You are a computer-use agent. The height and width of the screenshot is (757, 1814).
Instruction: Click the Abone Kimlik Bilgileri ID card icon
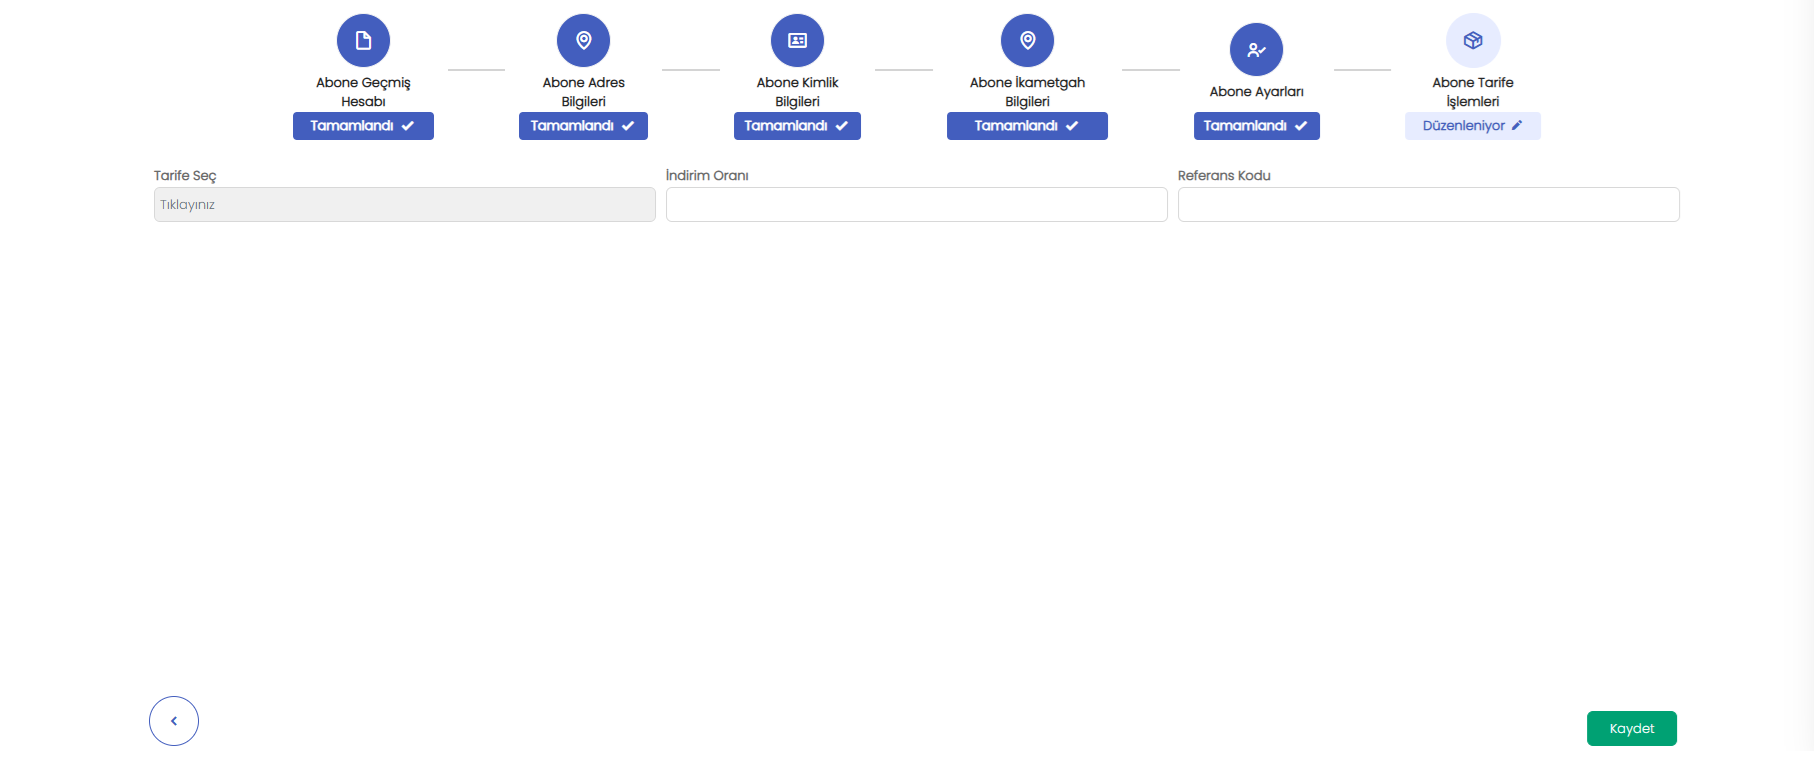coord(797,41)
